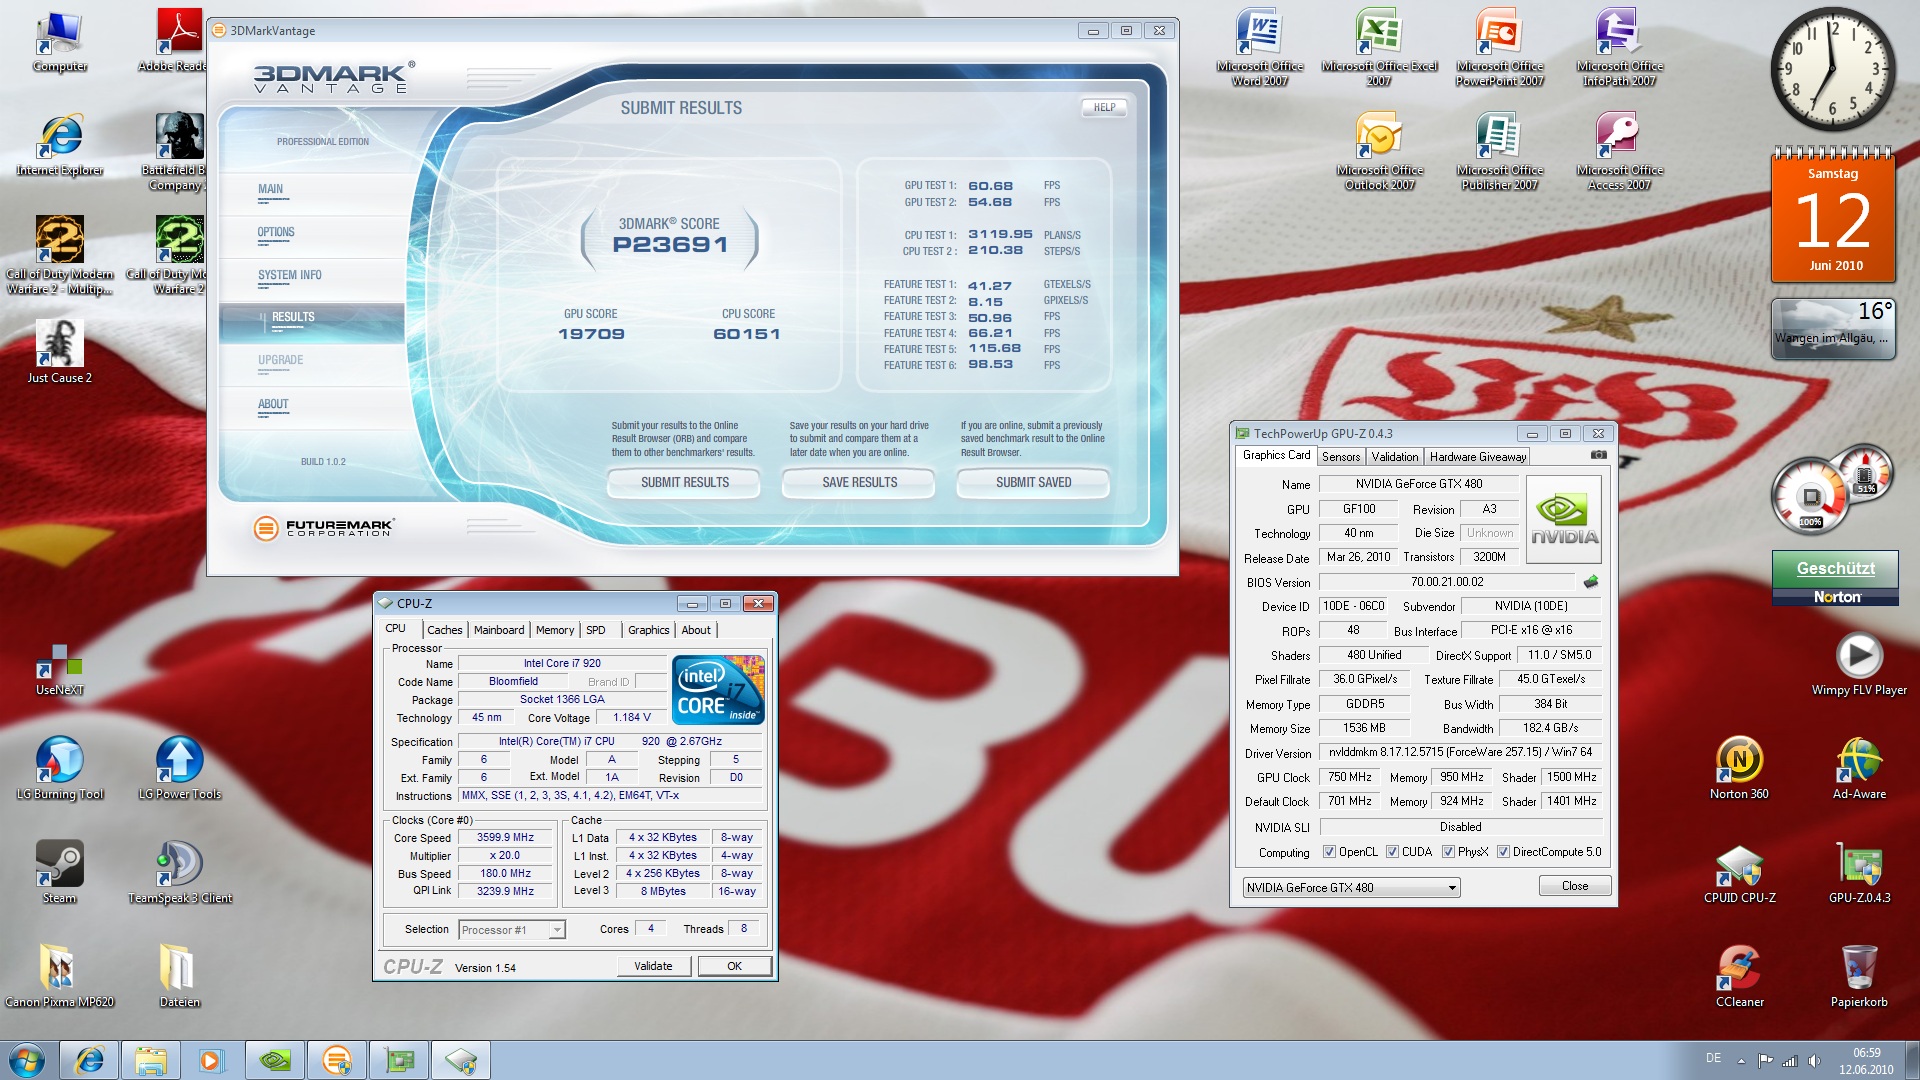Screen dimensions: 1920x1080
Task: Open GPU-Z 0.4.3 desktop shortcut
Action: coord(1859,872)
